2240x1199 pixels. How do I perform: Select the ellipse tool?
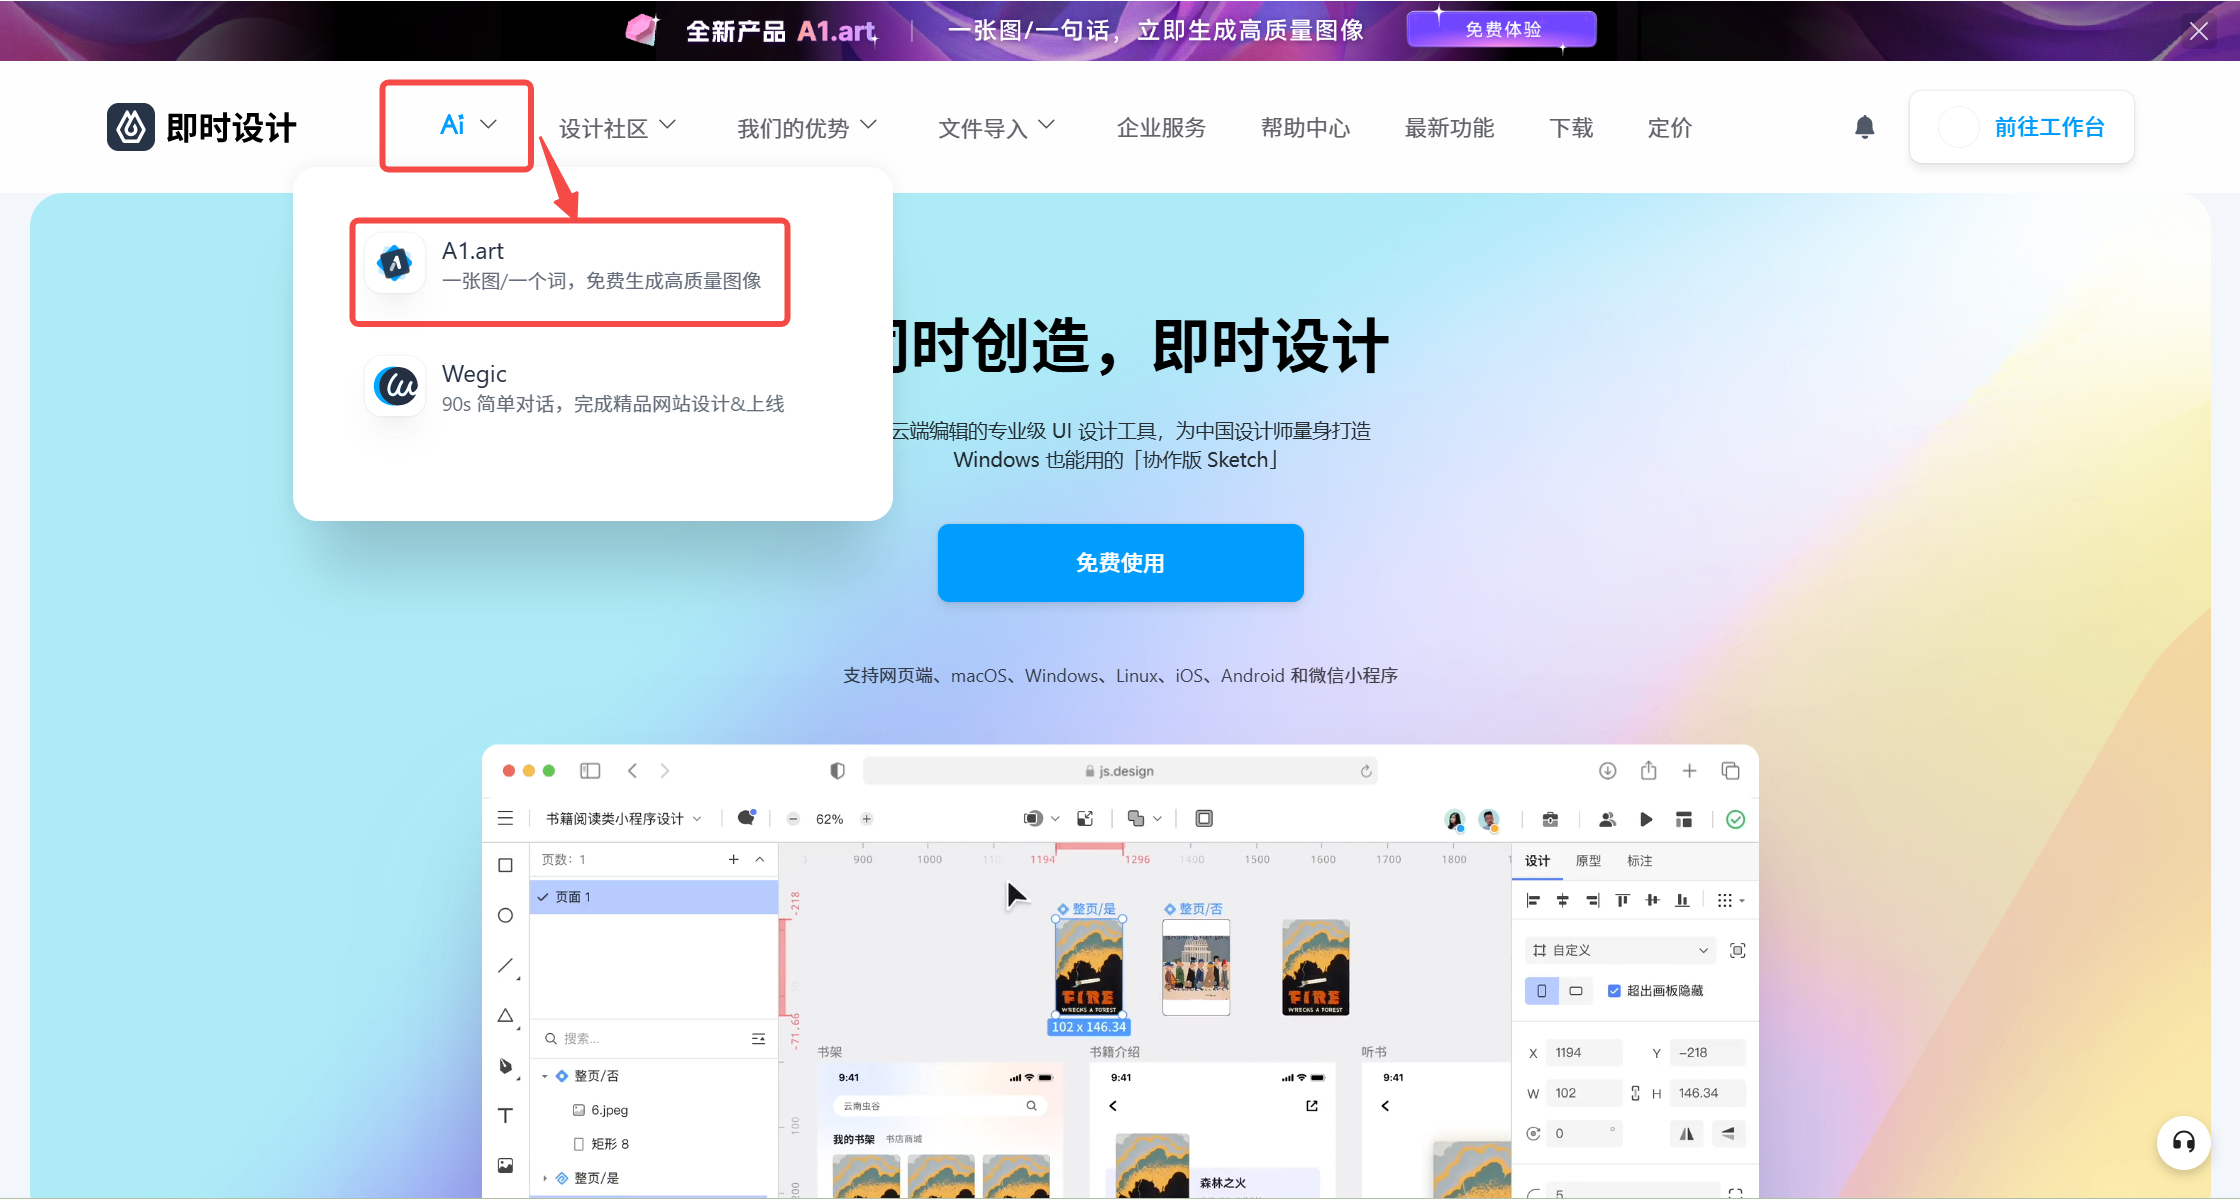pos(505,915)
